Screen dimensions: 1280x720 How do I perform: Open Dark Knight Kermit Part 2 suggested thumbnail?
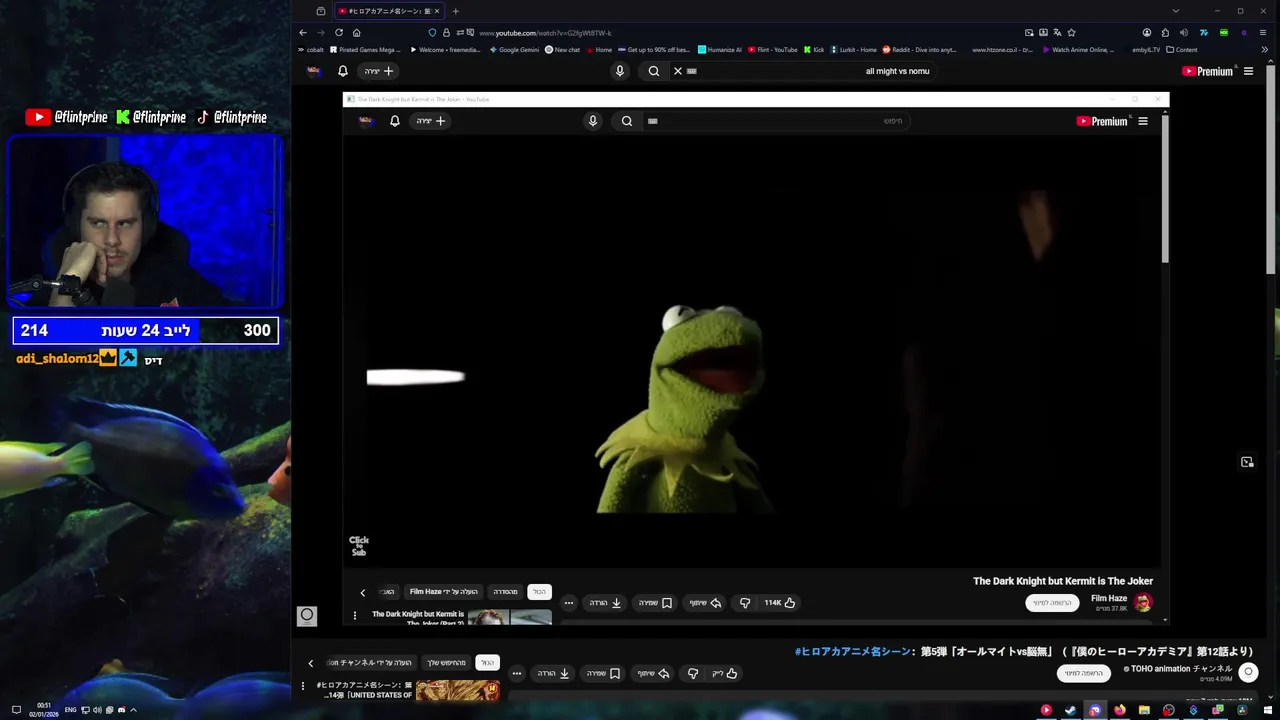510,617
